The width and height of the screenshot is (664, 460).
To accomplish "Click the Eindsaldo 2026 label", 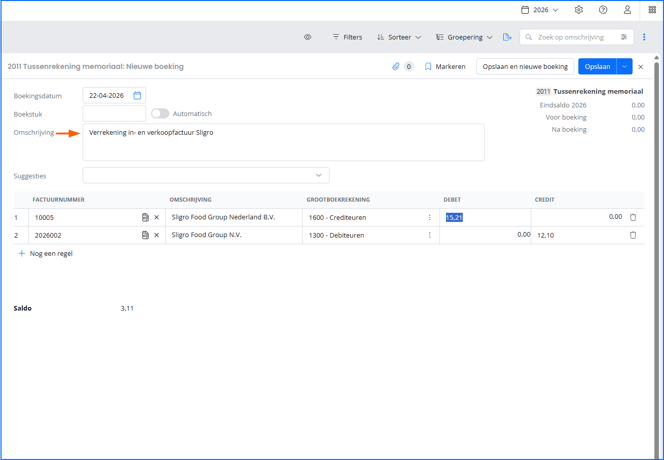I will coord(563,105).
